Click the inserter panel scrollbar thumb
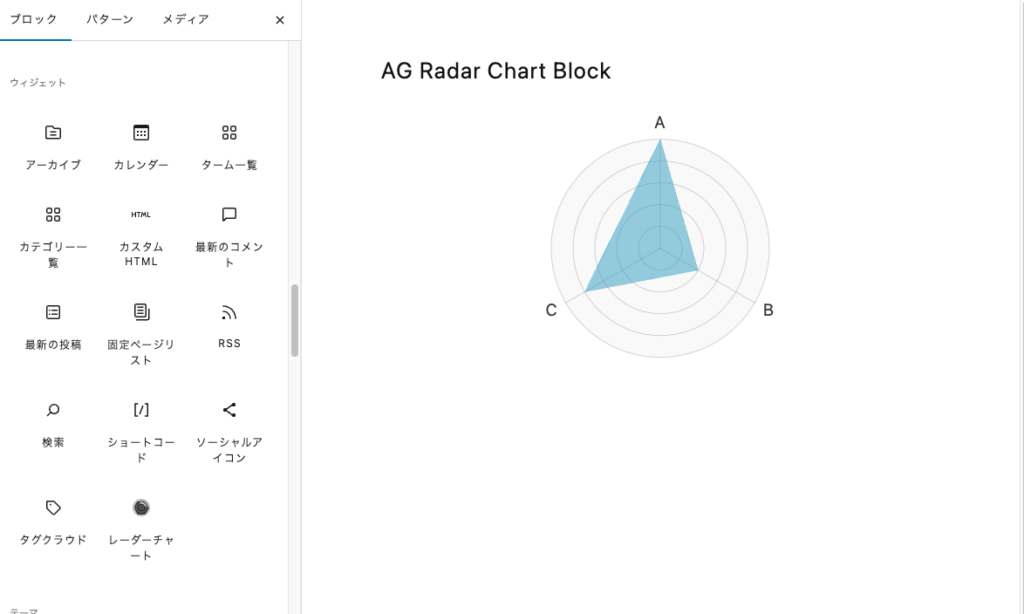 [x=294, y=320]
